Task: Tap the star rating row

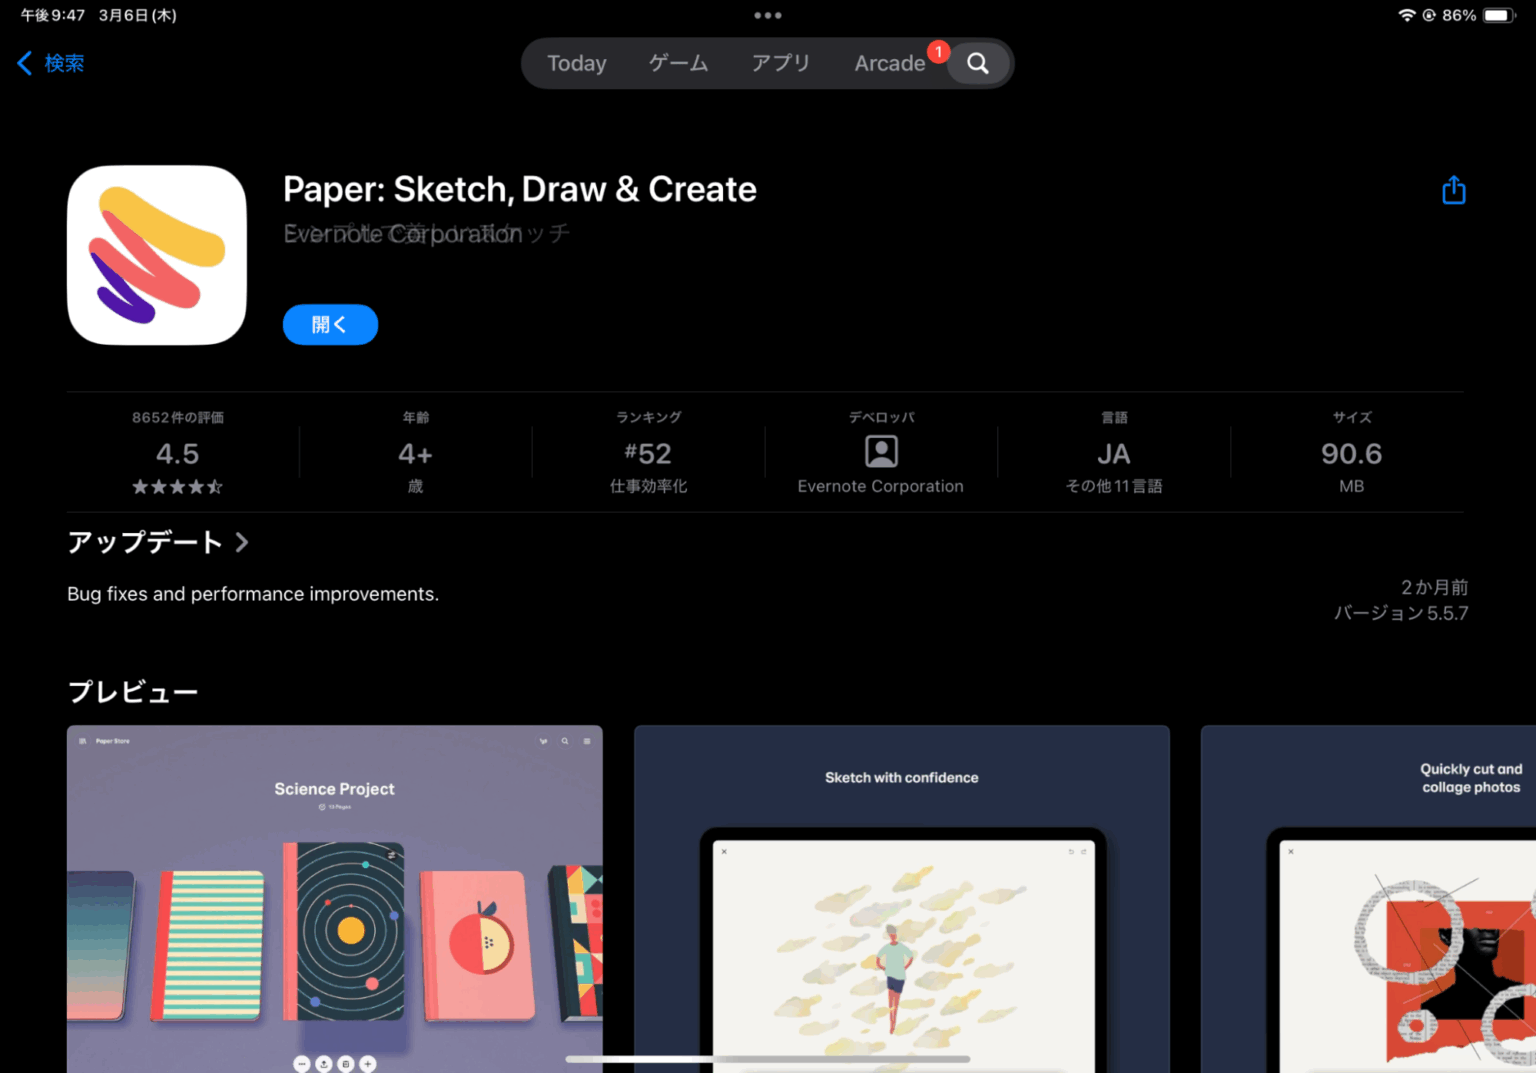Action: pyautogui.click(x=178, y=487)
